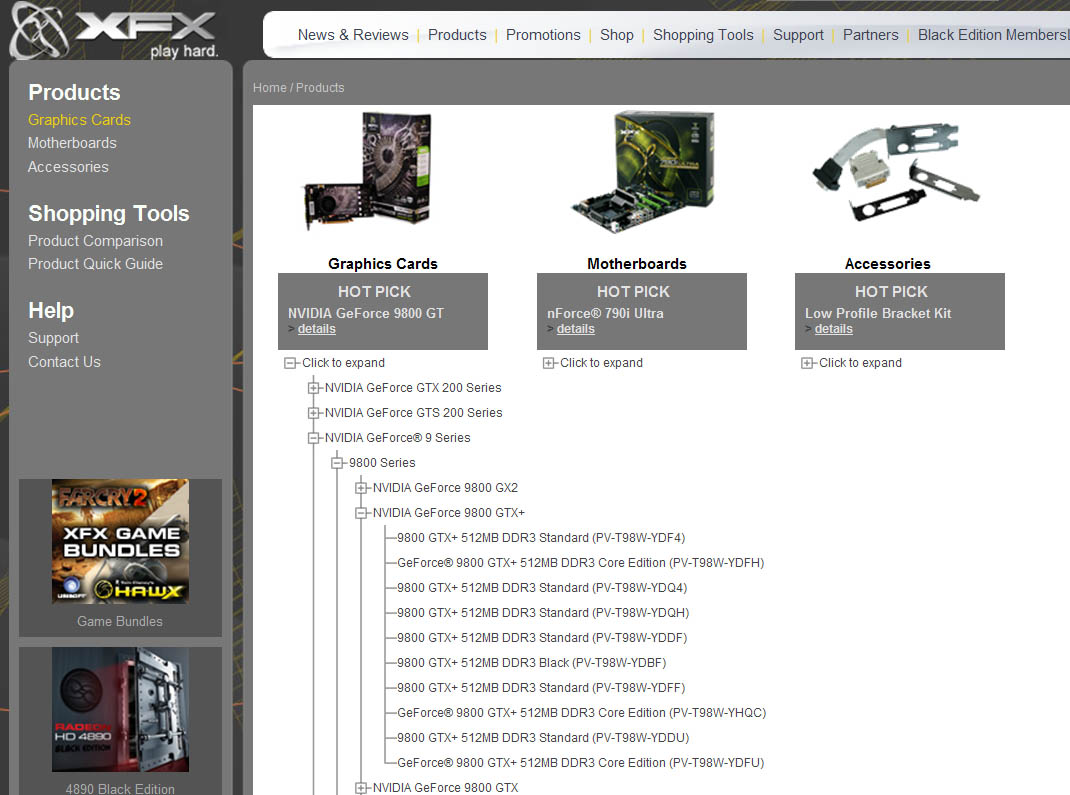1070x795 pixels.
Task: Click the Graphics Cards heading above Hot Pick
Action: 383,264
